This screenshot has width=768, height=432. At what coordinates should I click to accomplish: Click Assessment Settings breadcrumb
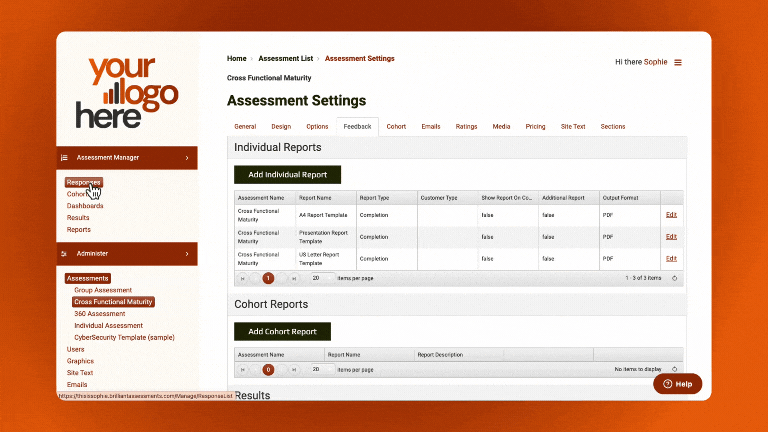point(360,59)
